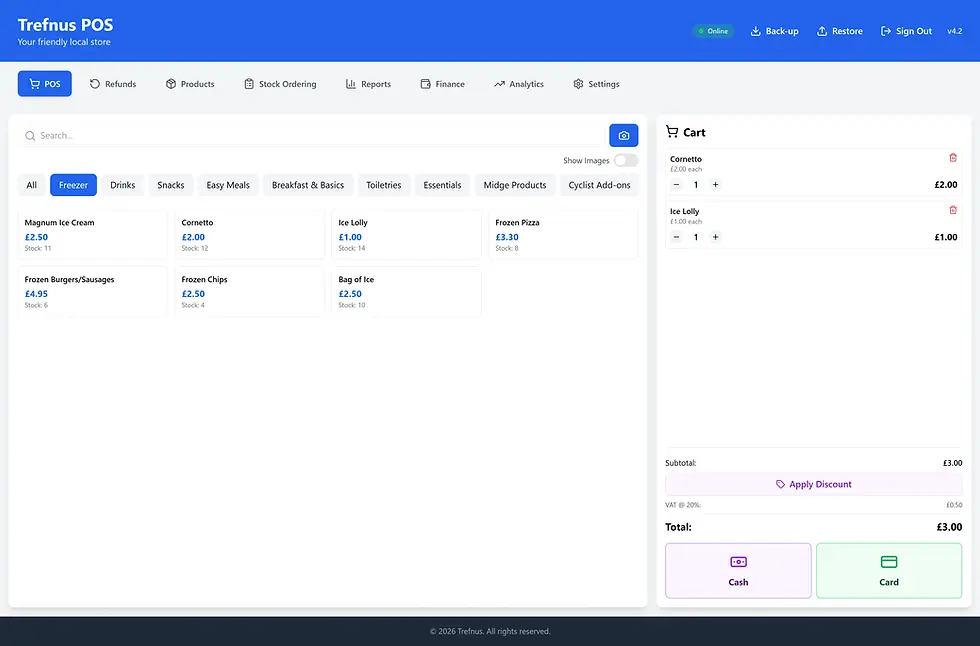Select Cyclist Add-ons category
Screen dimensions: 980x646
(x=599, y=185)
